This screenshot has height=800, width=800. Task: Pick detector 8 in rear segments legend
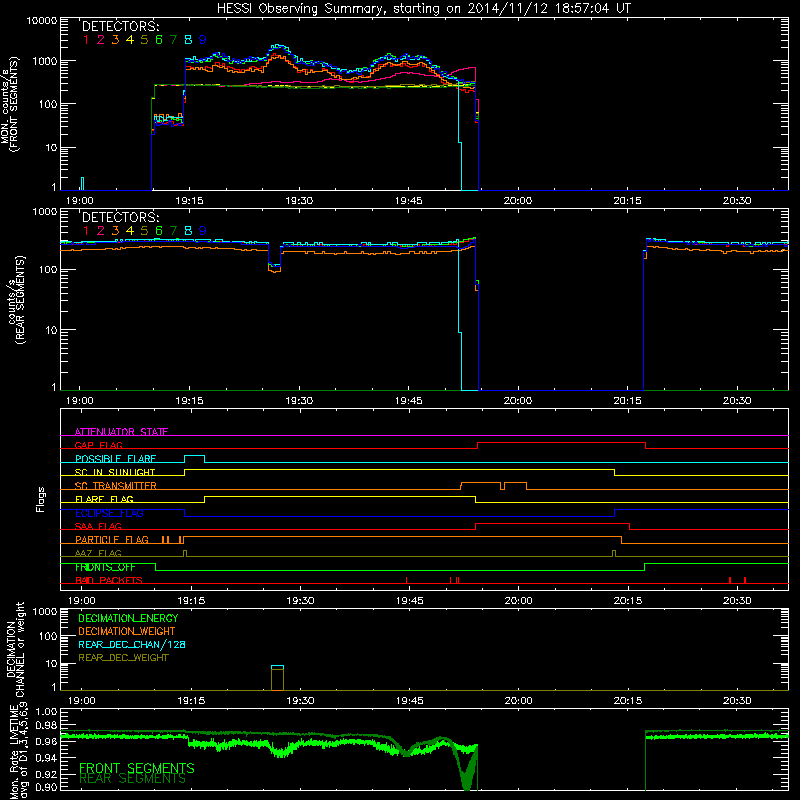tap(188, 231)
